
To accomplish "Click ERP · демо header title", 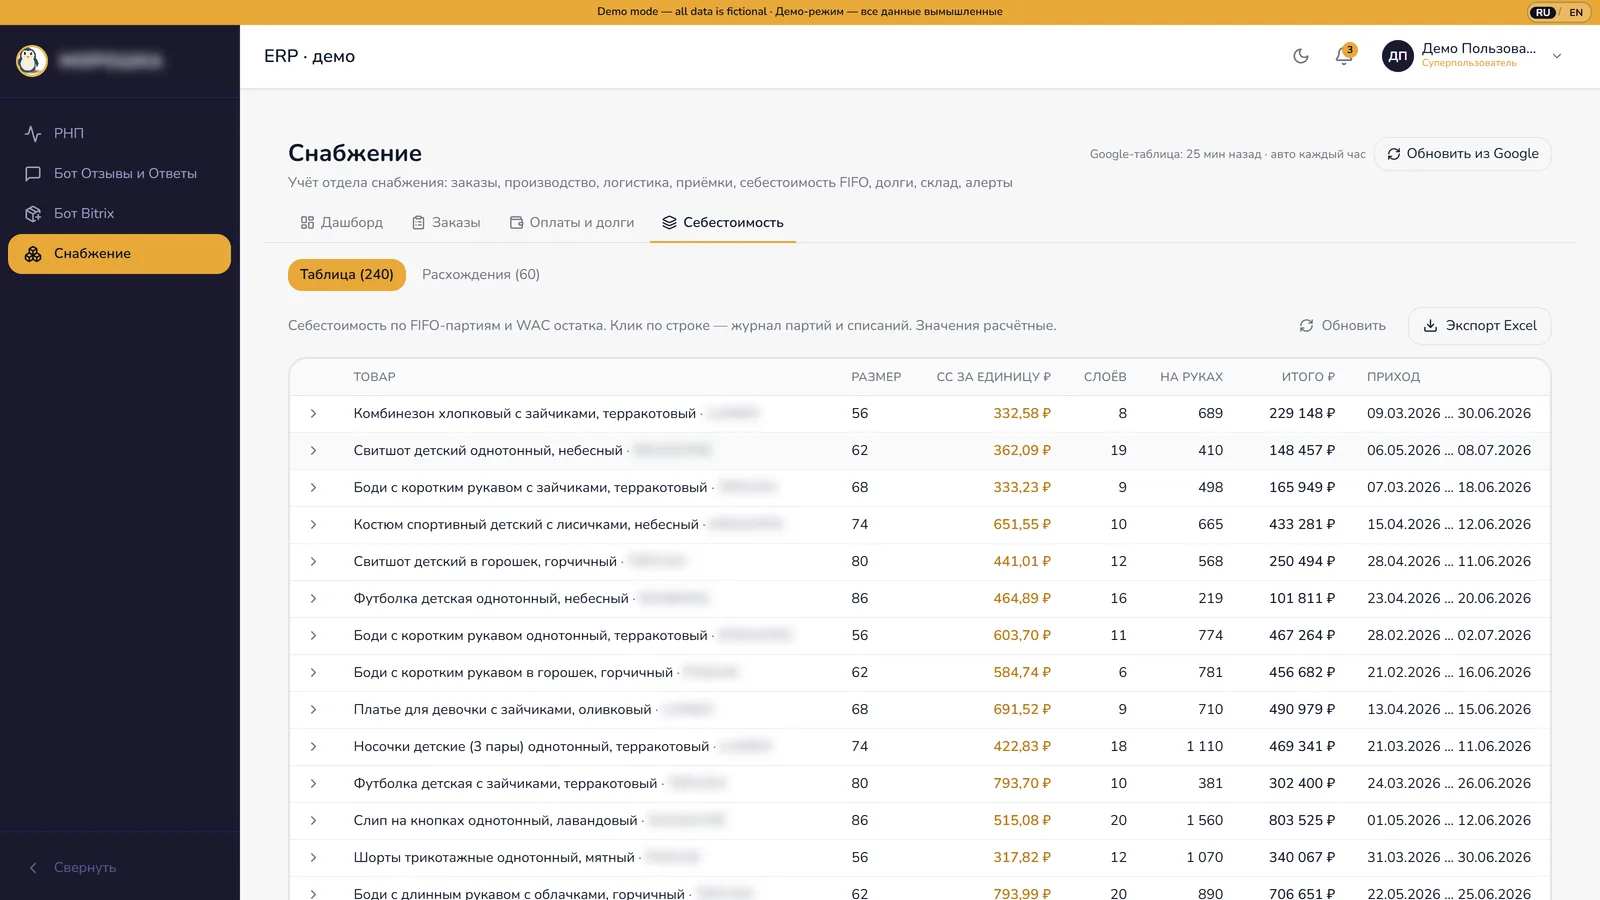I will (x=310, y=56).
